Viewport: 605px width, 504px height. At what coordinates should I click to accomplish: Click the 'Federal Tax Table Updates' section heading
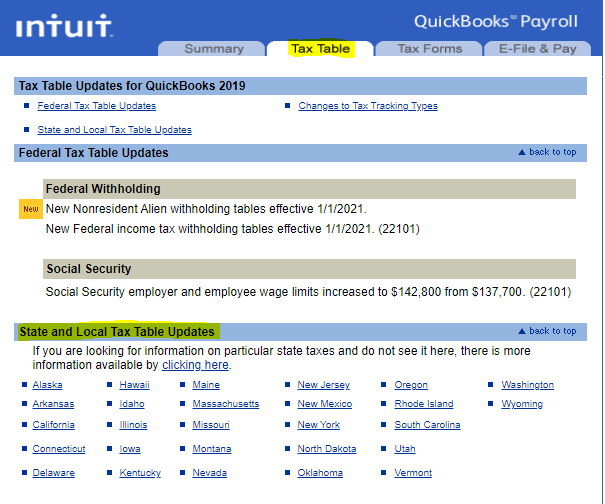coord(93,153)
